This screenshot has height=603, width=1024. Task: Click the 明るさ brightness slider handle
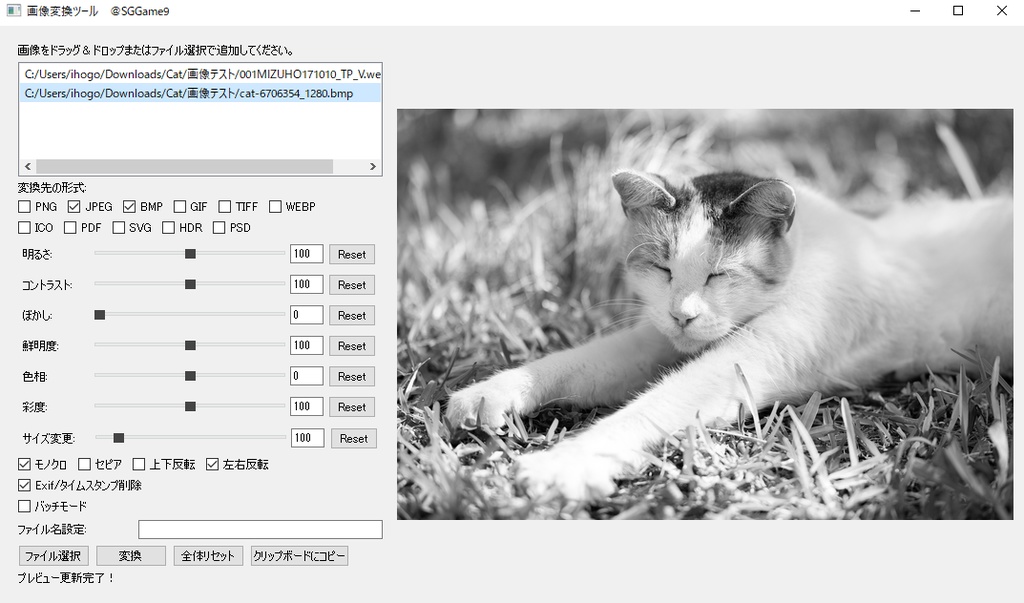tap(190, 253)
